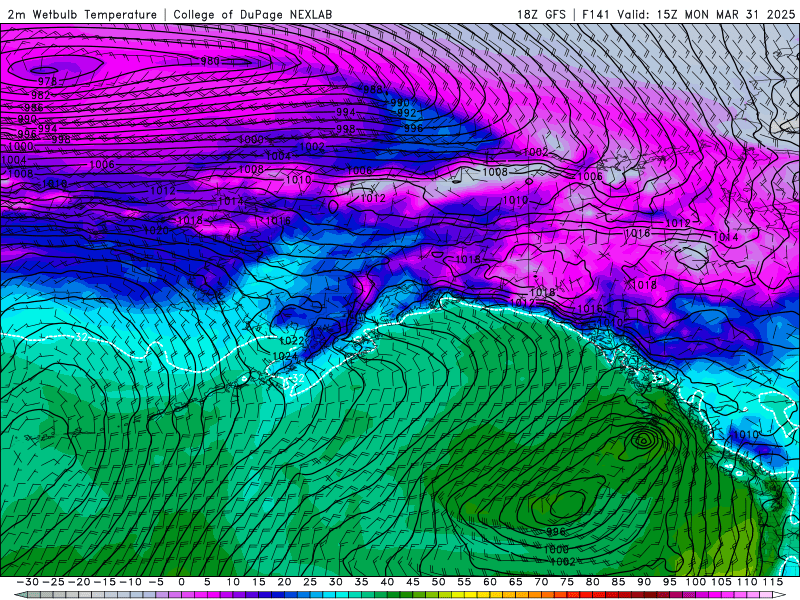Click the 25 value on the color scale
The width and height of the screenshot is (800, 600).
tap(310, 582)
